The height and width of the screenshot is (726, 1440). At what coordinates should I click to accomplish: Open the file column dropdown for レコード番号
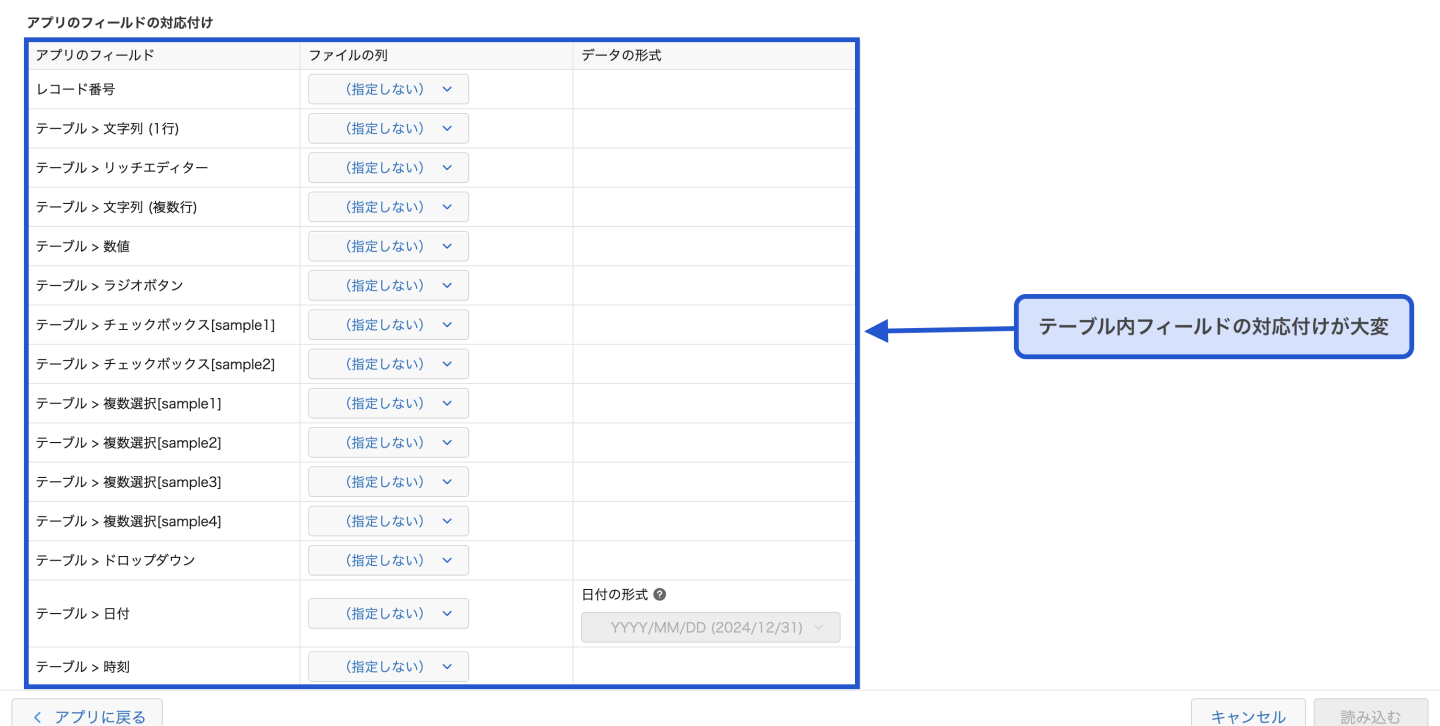point(388,89)
